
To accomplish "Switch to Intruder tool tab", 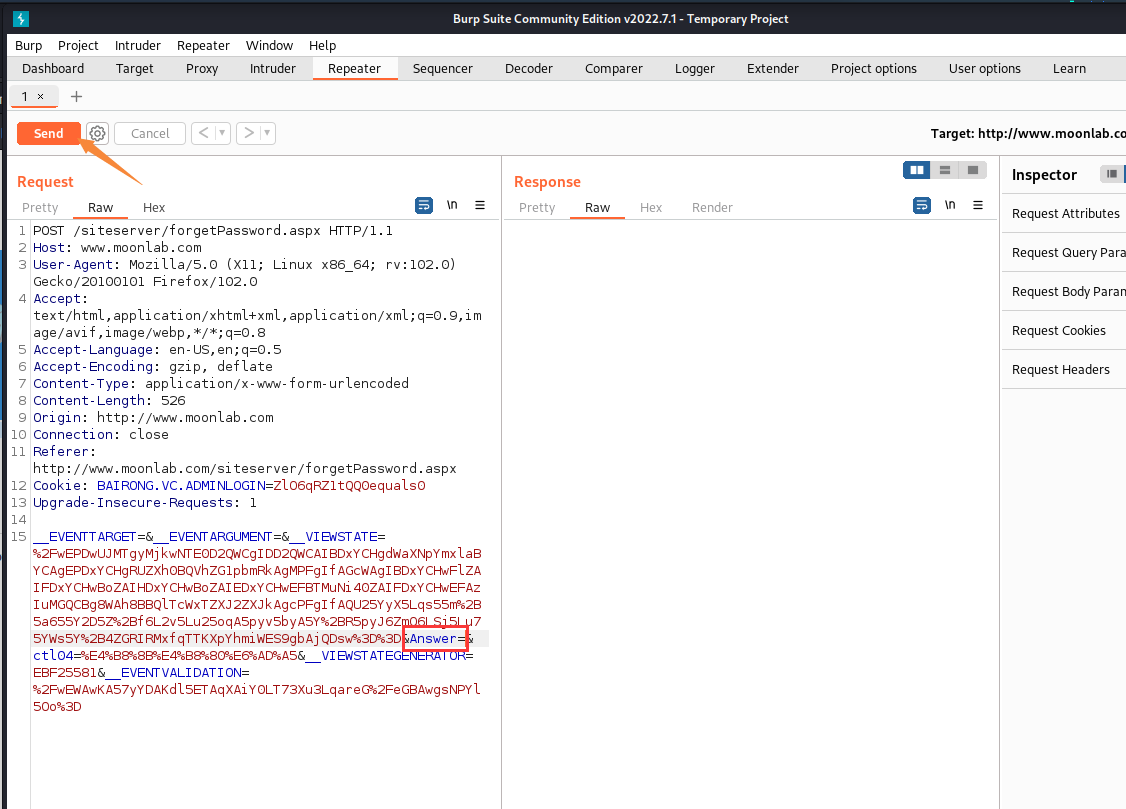I will tap(272, 68).
